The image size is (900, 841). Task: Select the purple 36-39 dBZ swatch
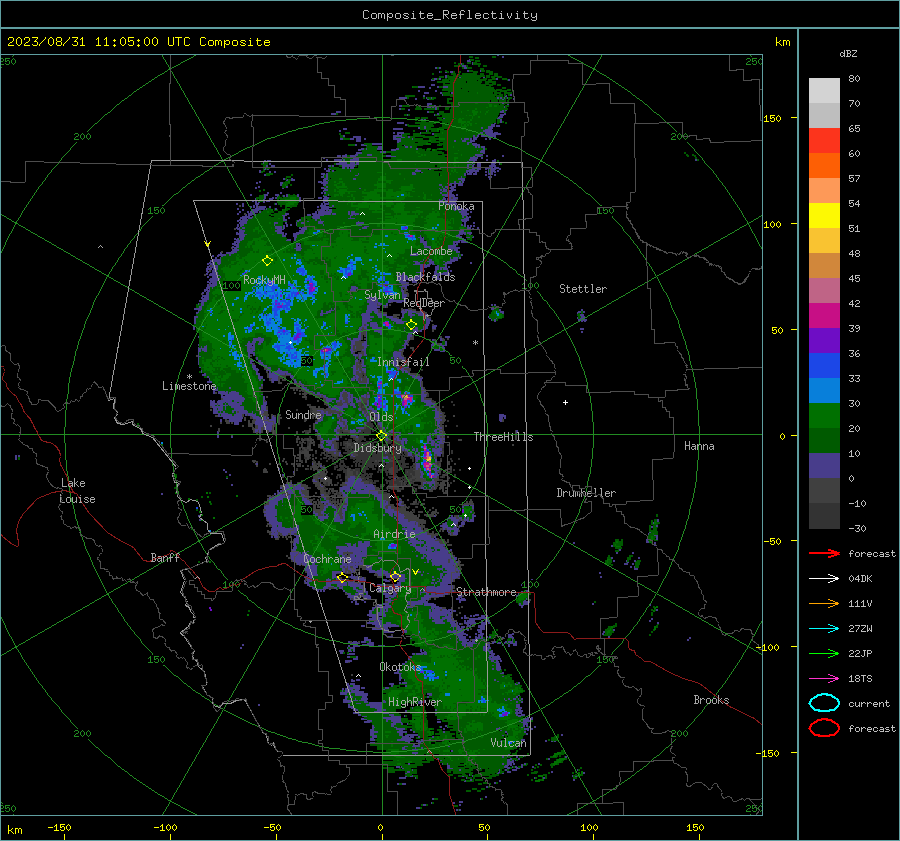(x=824, y=340)
